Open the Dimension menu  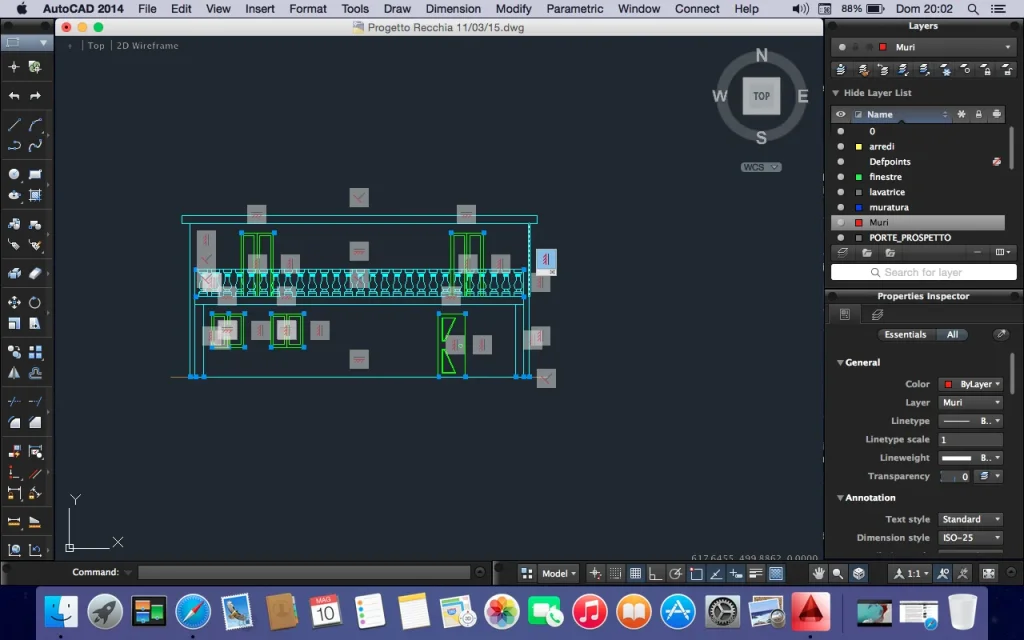coord(453,9)
